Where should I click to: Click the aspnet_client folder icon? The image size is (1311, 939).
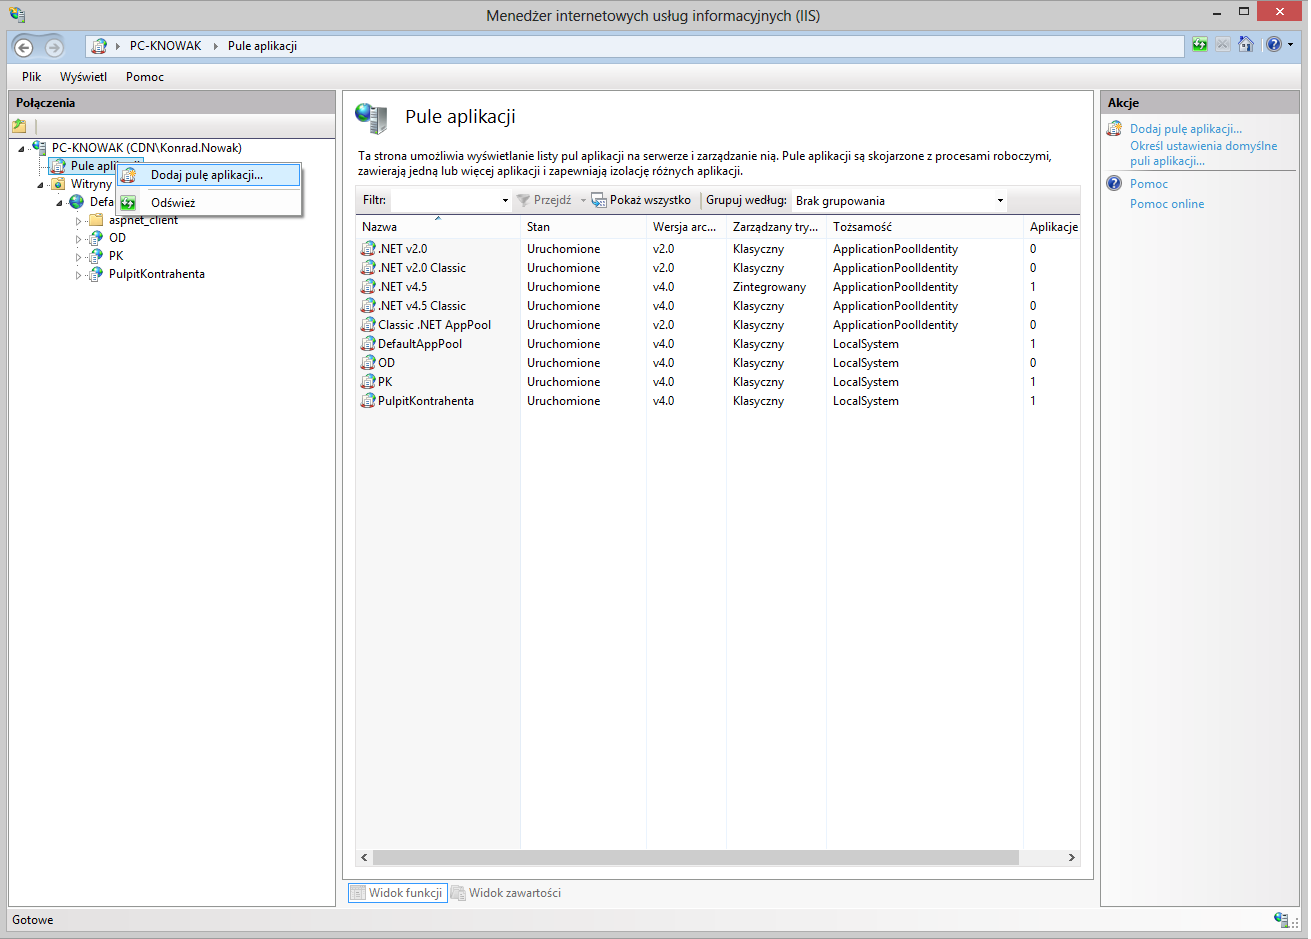pos(96,221)
